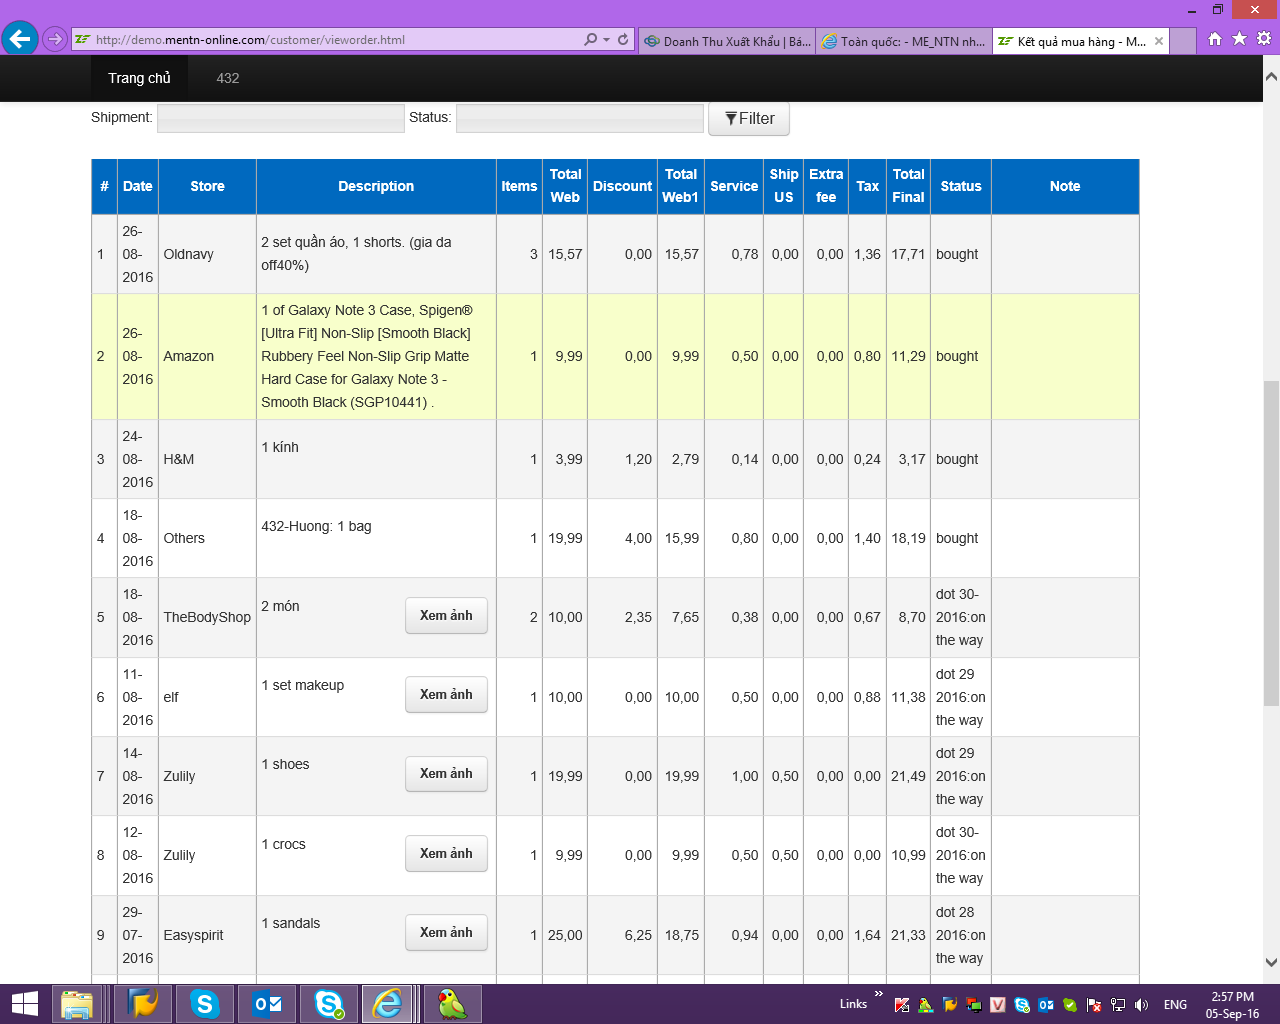Click the 432-Huong: 1 bag description
1280x1024 pixels.
316,526
